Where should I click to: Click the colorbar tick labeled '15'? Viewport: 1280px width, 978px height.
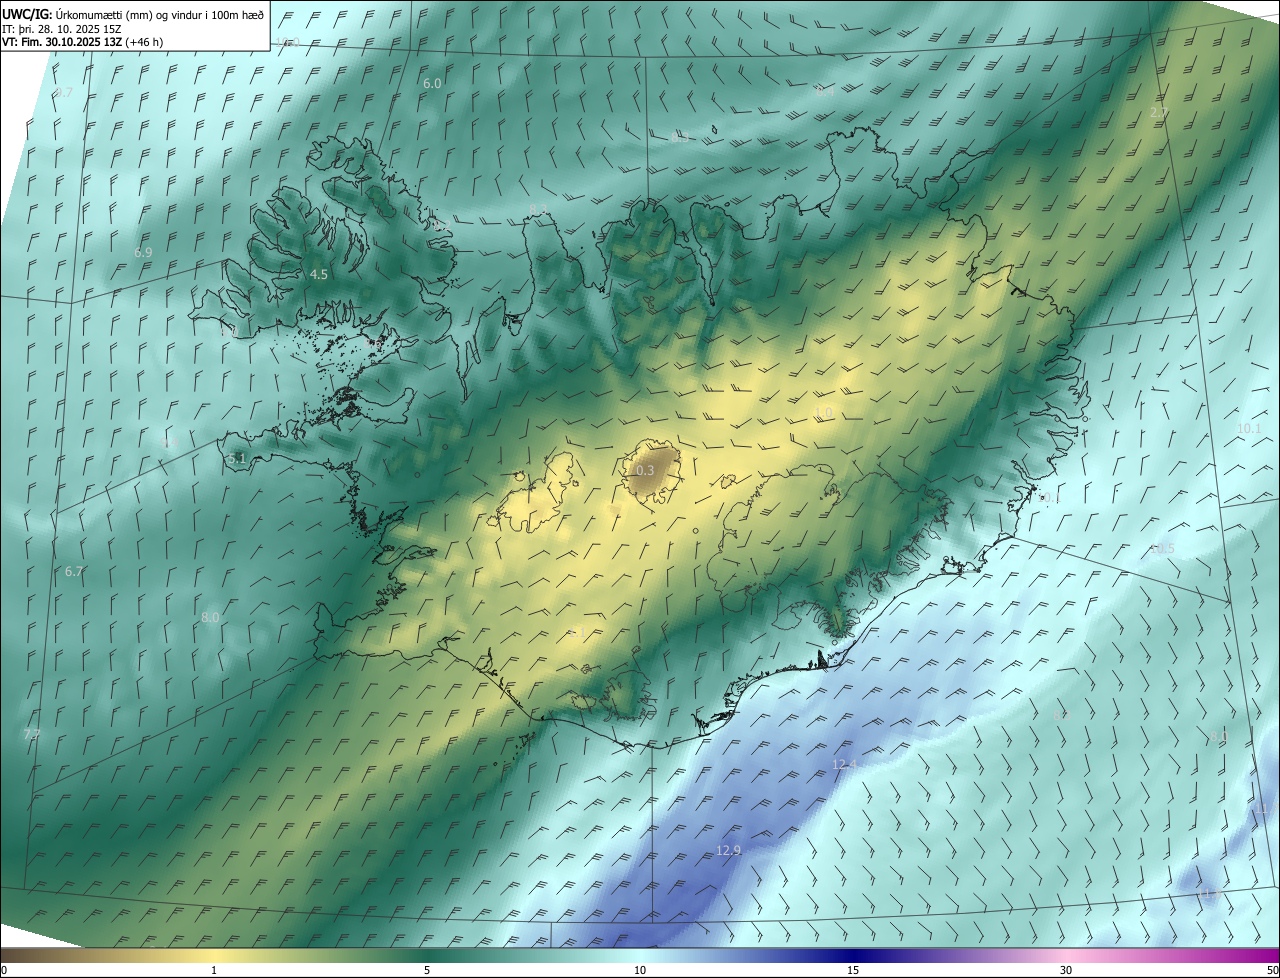pos(853,970)
